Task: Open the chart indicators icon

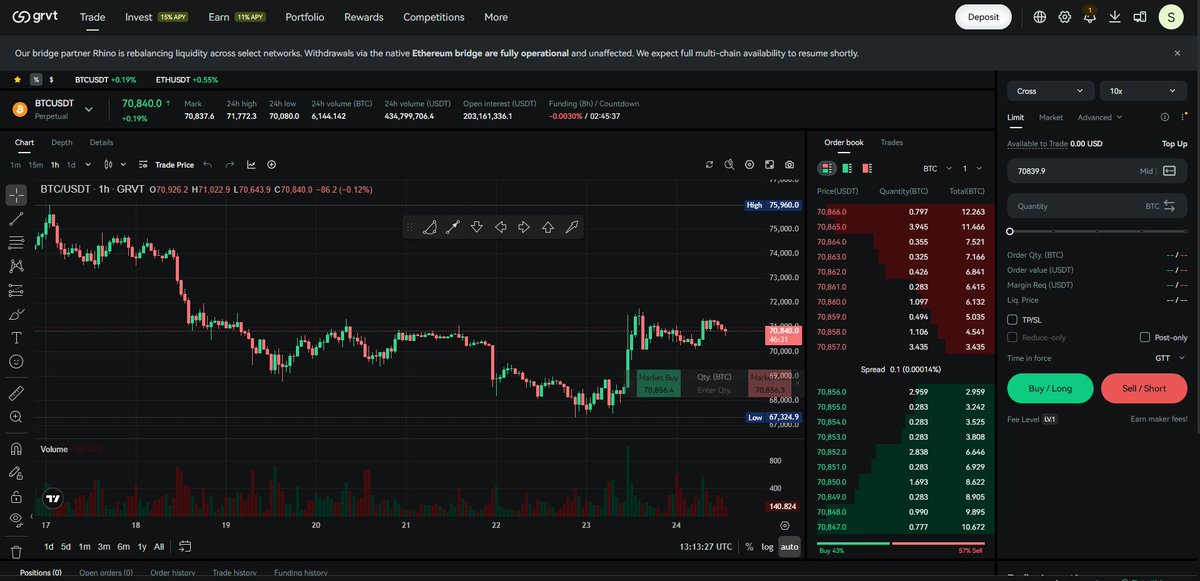Action: point(251,164)
